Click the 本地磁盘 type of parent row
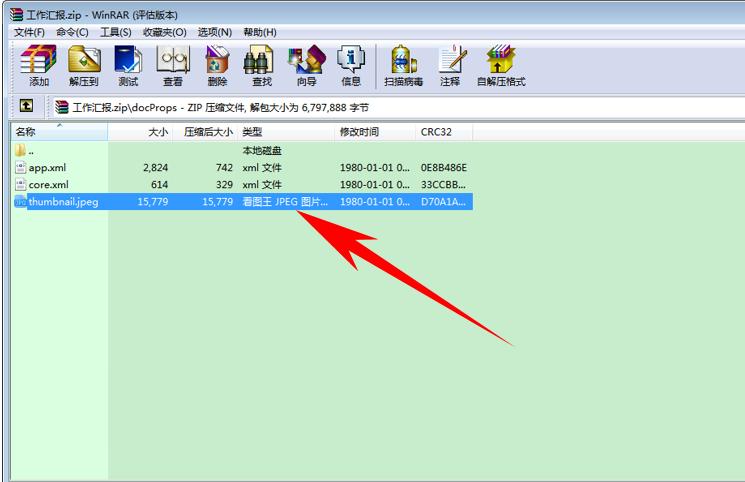Screen dimensions: 745x482 click(262, 151)
